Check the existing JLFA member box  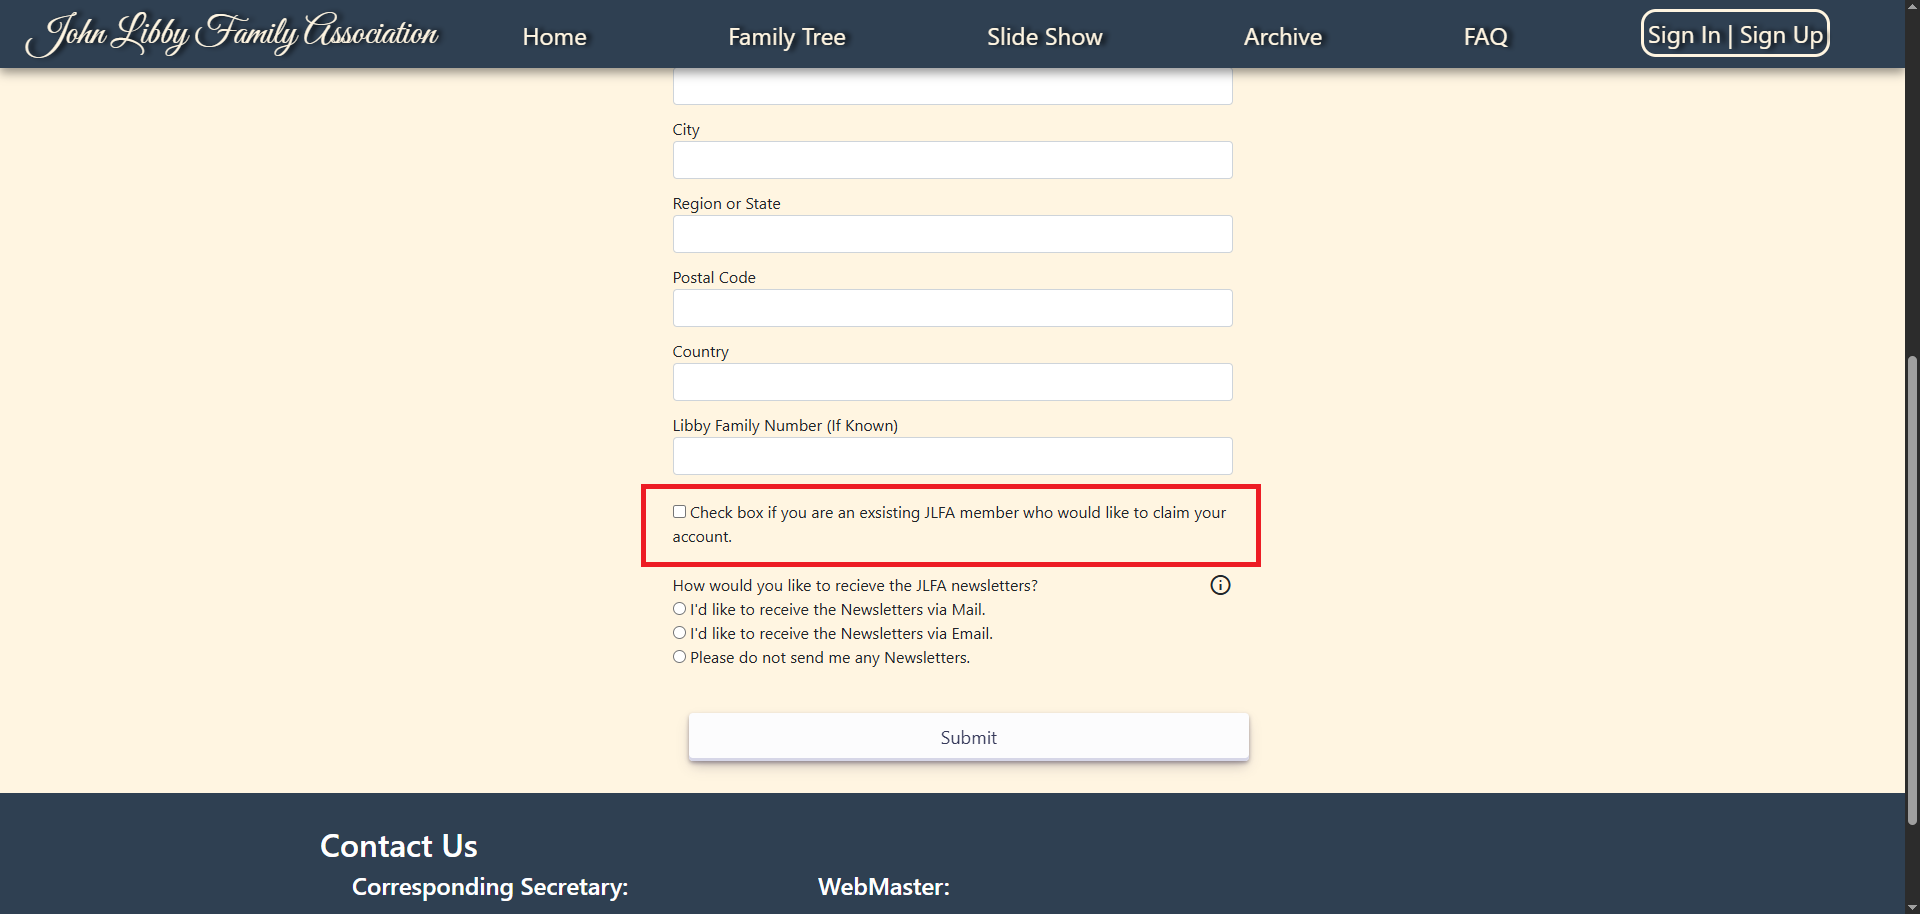[679, 512]
